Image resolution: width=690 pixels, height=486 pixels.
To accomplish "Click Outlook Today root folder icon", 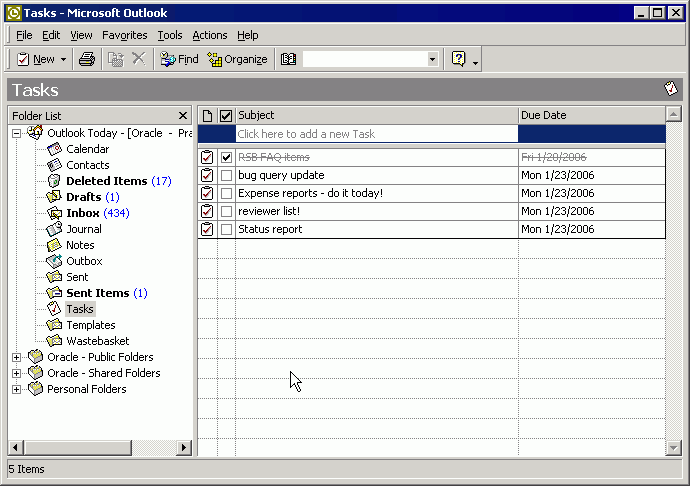I will [35, 132].
